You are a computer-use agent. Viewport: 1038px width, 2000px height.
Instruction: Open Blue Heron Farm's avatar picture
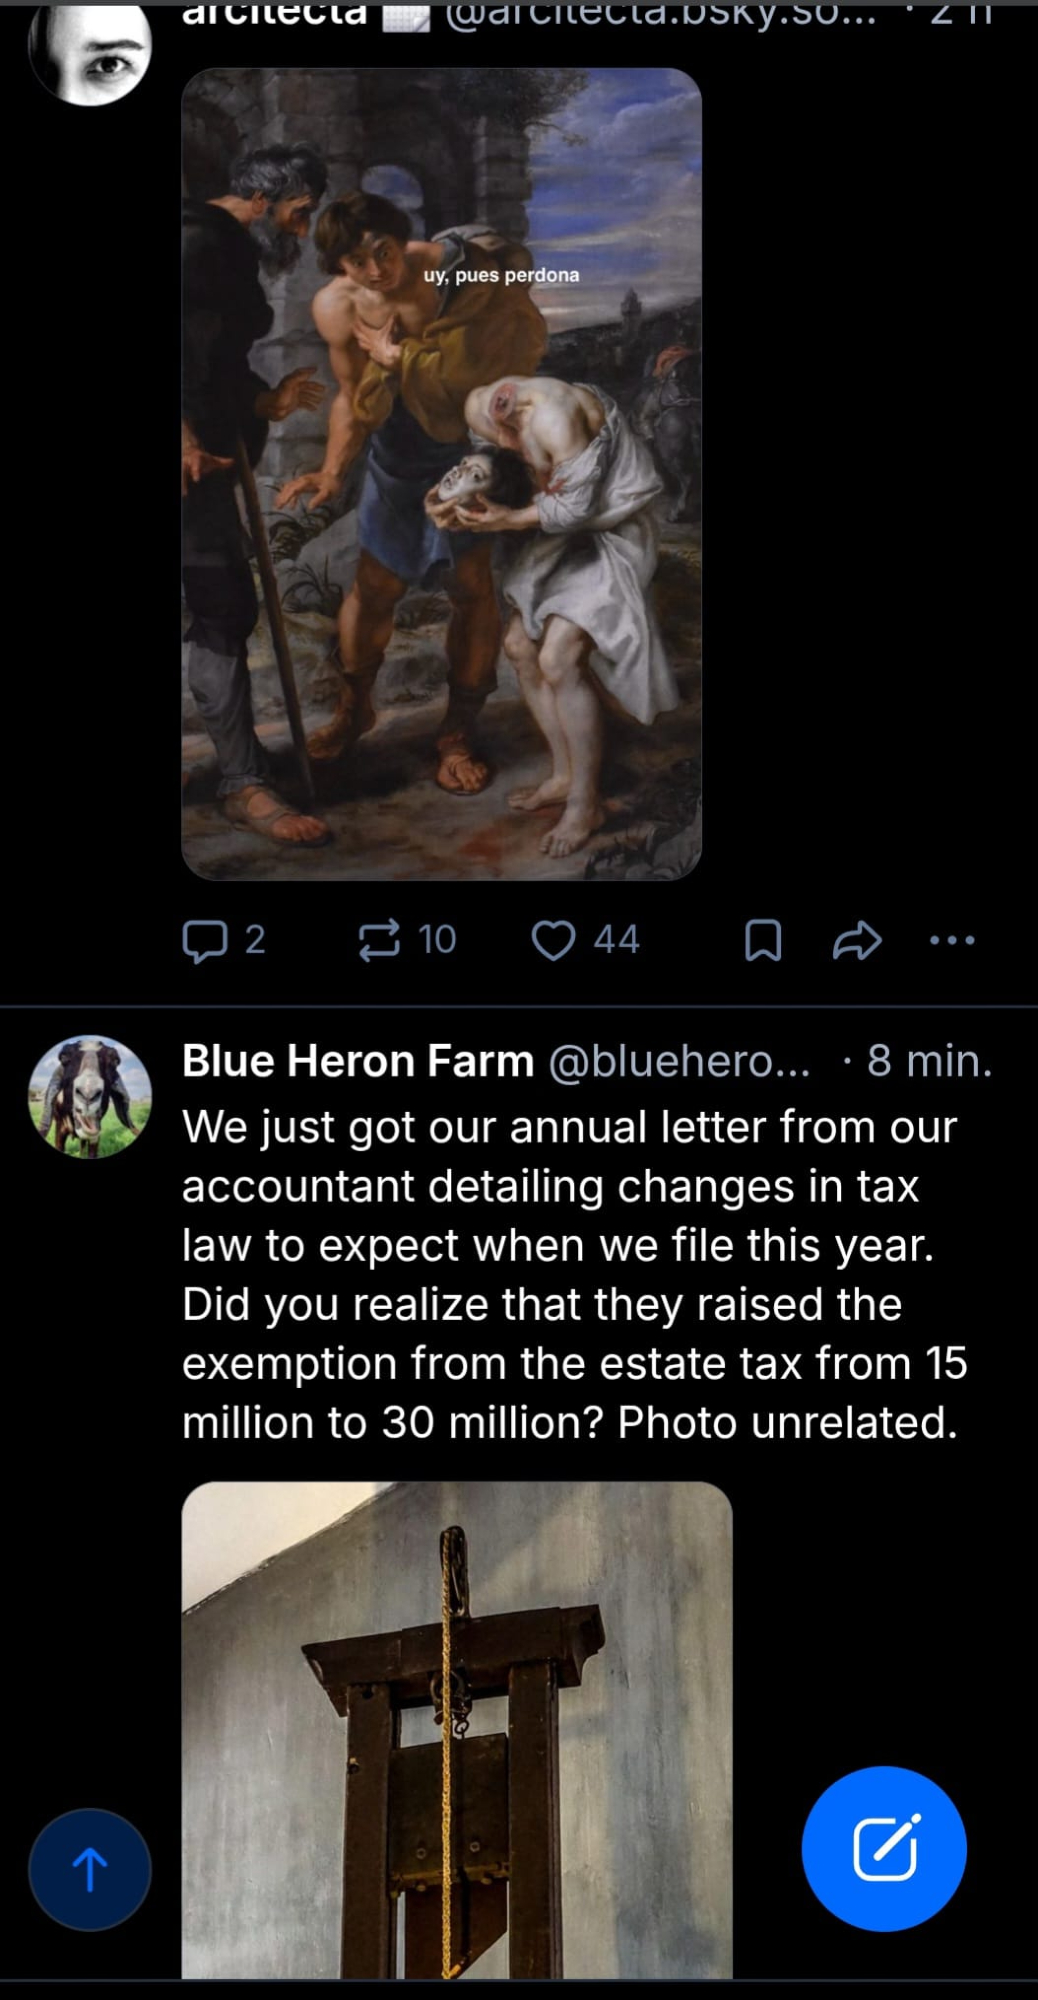click(x=90, y=1096)
